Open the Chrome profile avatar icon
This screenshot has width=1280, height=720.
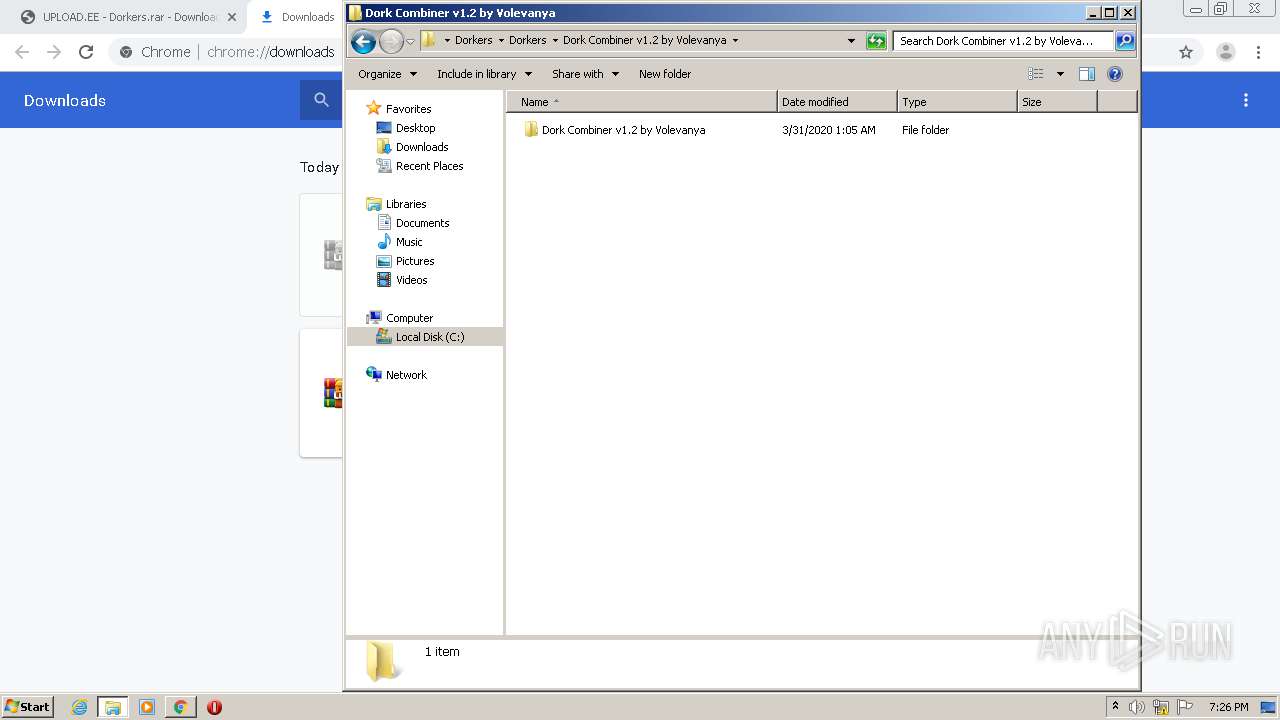coord(1225,52)
